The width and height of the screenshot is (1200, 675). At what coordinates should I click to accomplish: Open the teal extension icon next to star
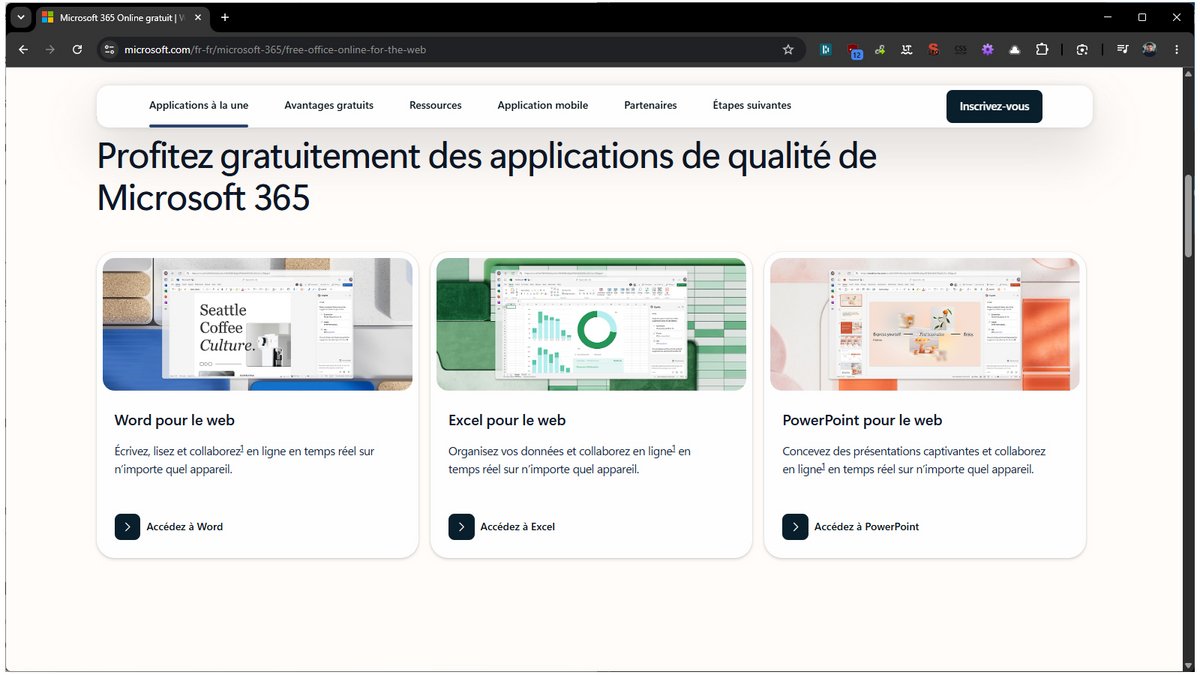826,49
